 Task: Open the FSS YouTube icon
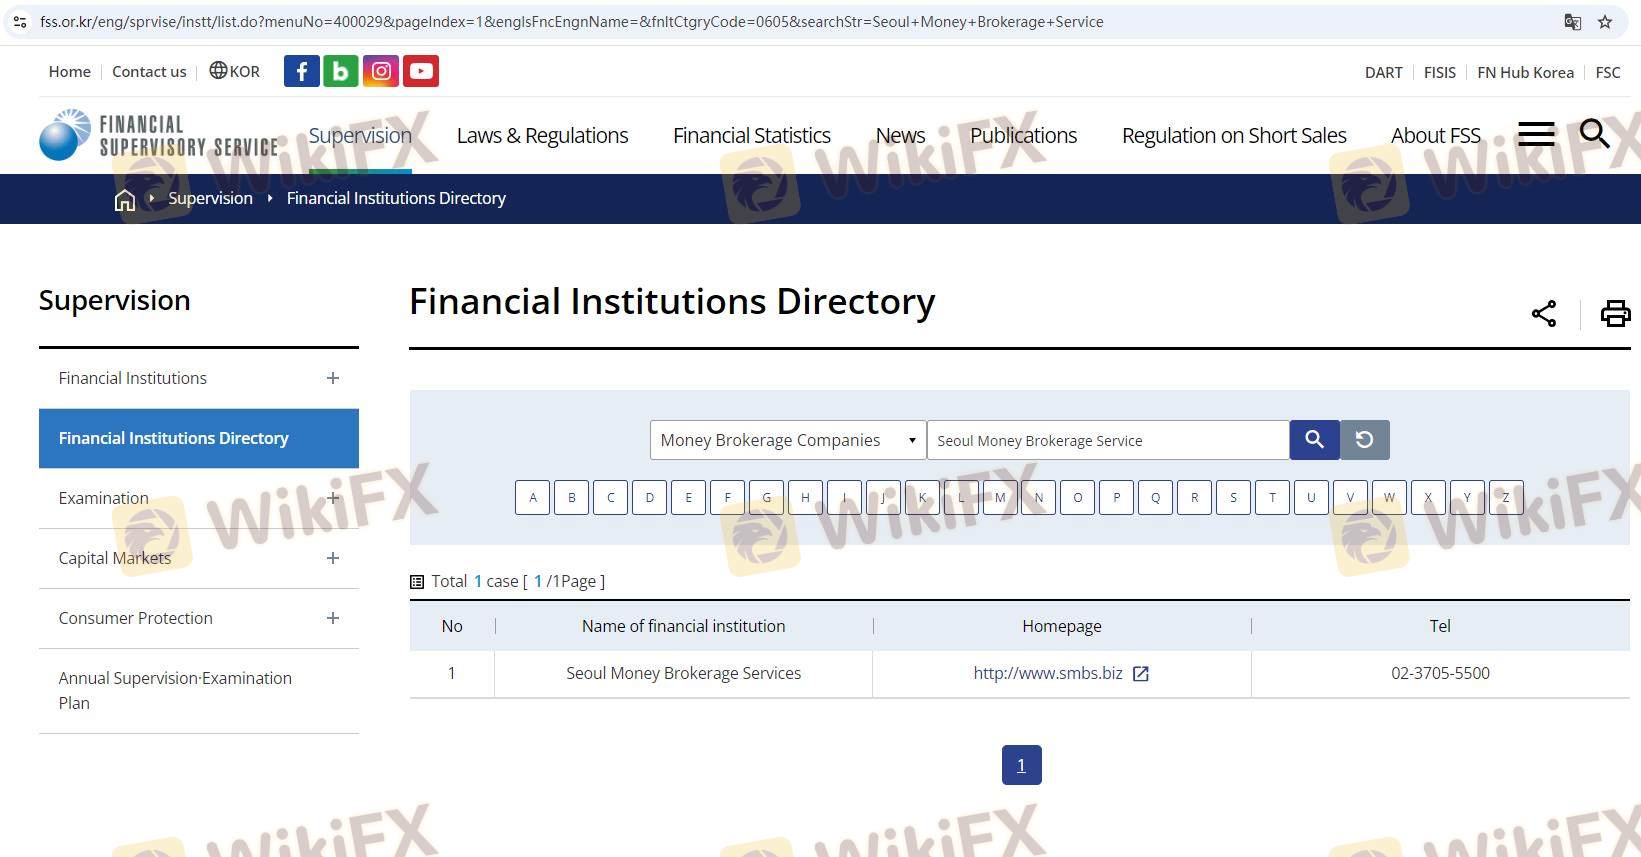tap(421, 71)
